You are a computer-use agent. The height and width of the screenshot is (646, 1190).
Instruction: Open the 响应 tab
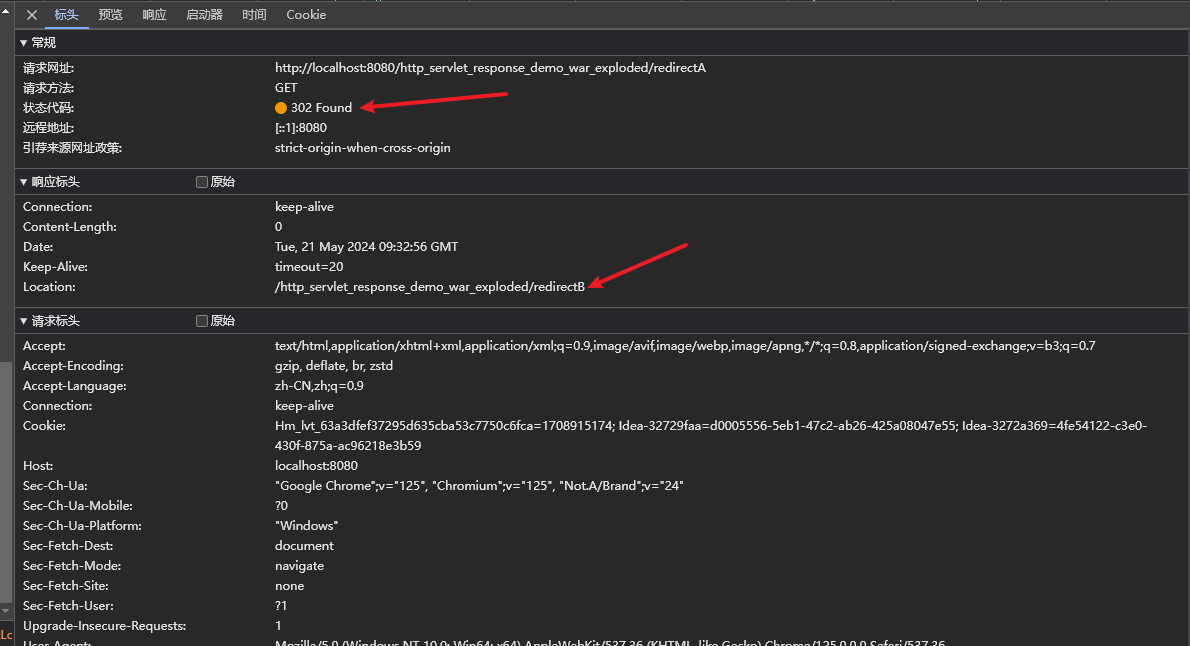coord(155,15)
